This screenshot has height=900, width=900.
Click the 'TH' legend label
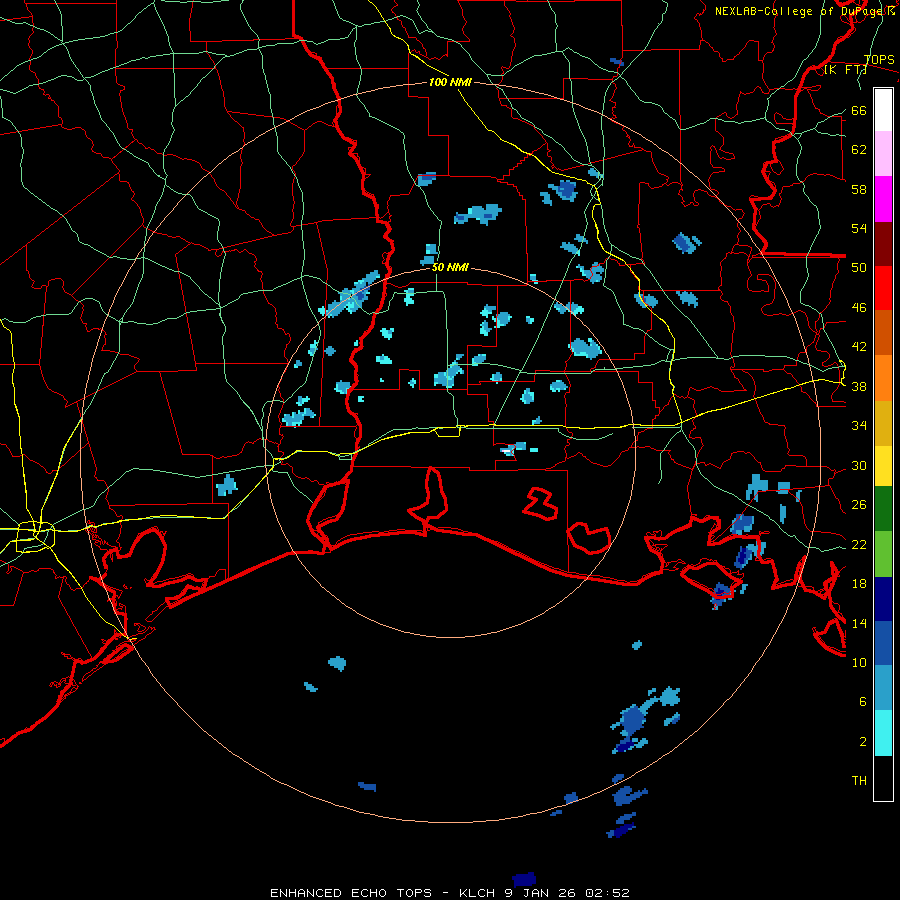[859, 781]
